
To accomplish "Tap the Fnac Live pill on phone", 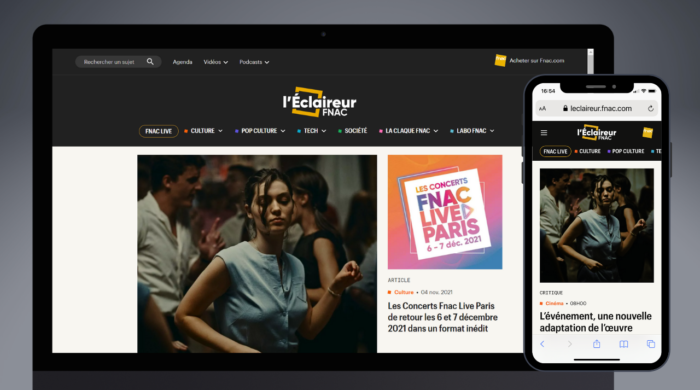I will pos(555,152).
